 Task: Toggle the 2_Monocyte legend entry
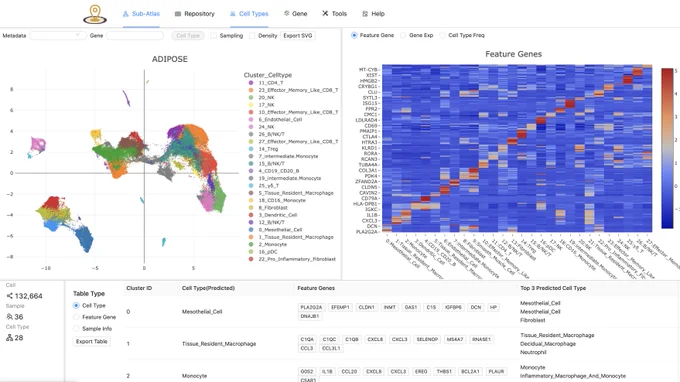tap(268, 245)
